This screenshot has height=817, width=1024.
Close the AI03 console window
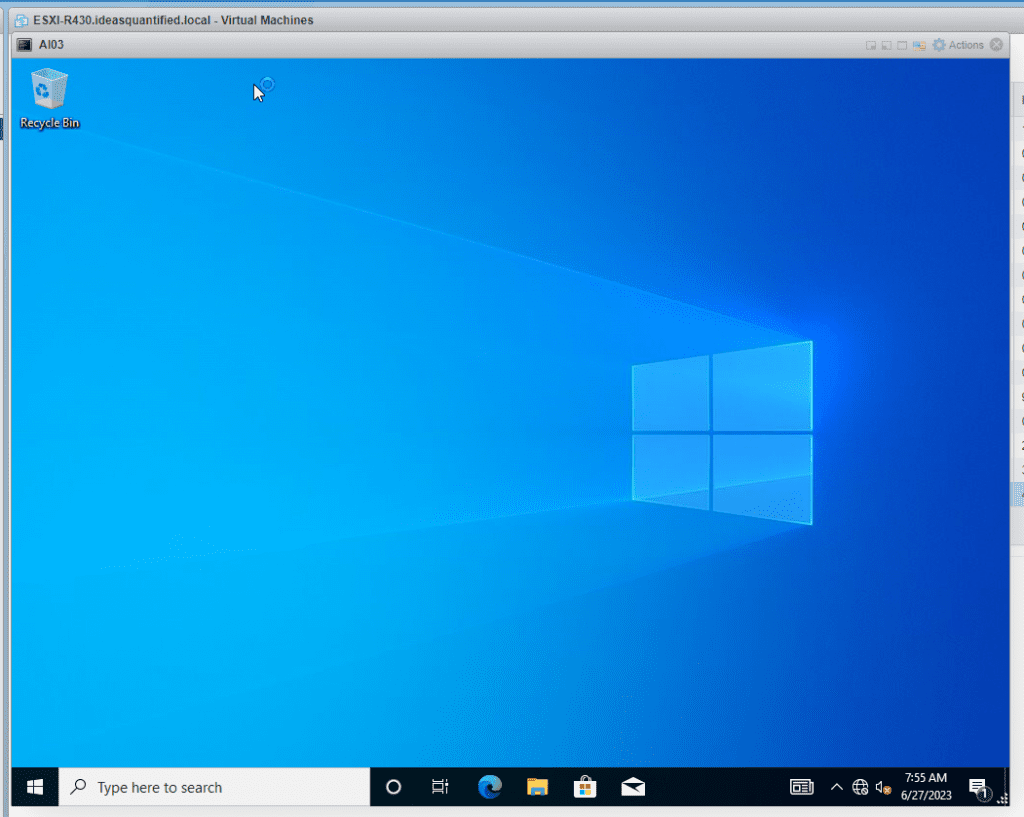click(x=997, y=44)
